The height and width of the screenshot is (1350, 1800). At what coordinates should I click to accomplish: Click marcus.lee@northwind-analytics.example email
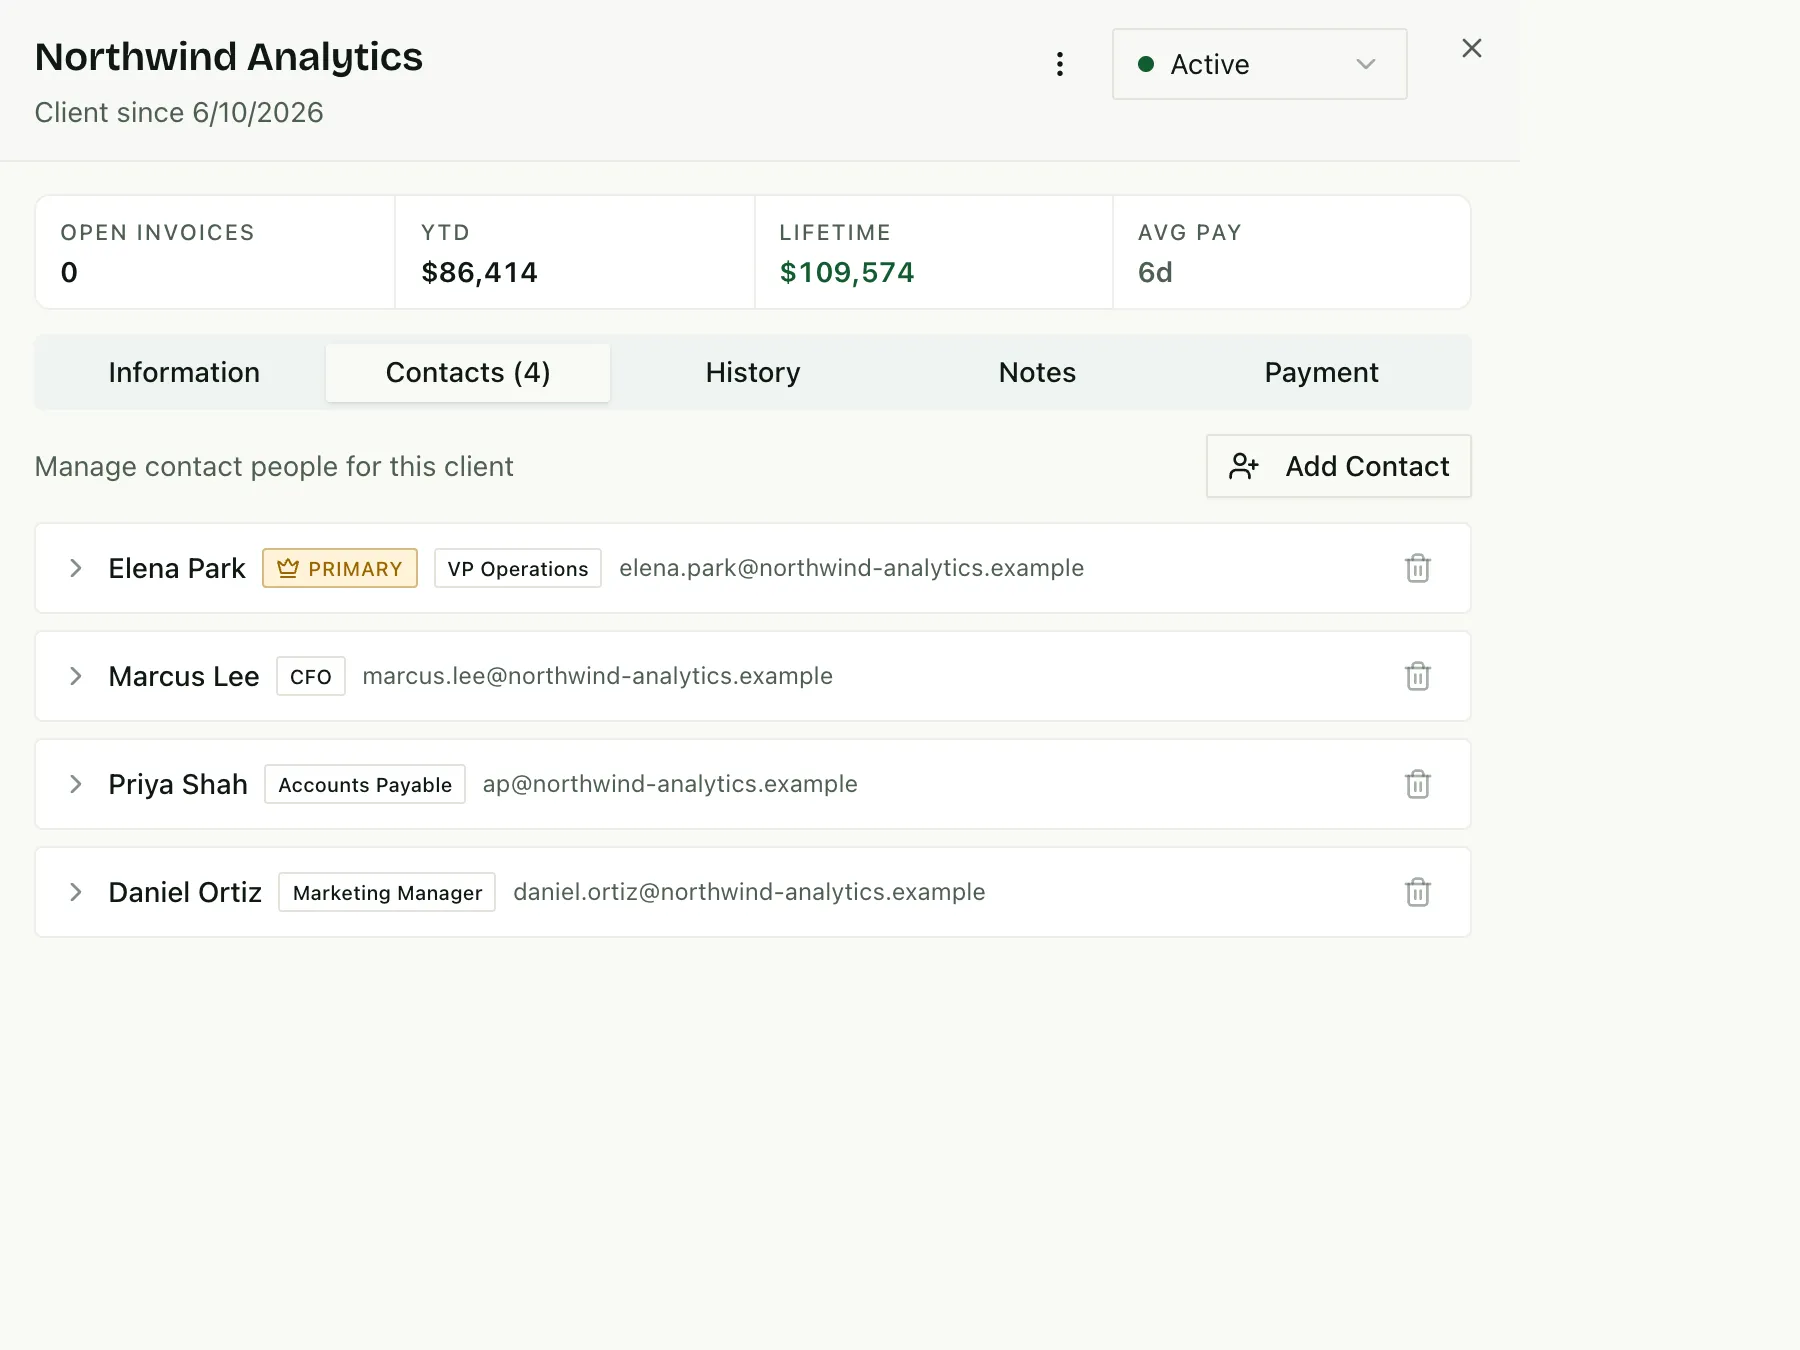[597, 676]
